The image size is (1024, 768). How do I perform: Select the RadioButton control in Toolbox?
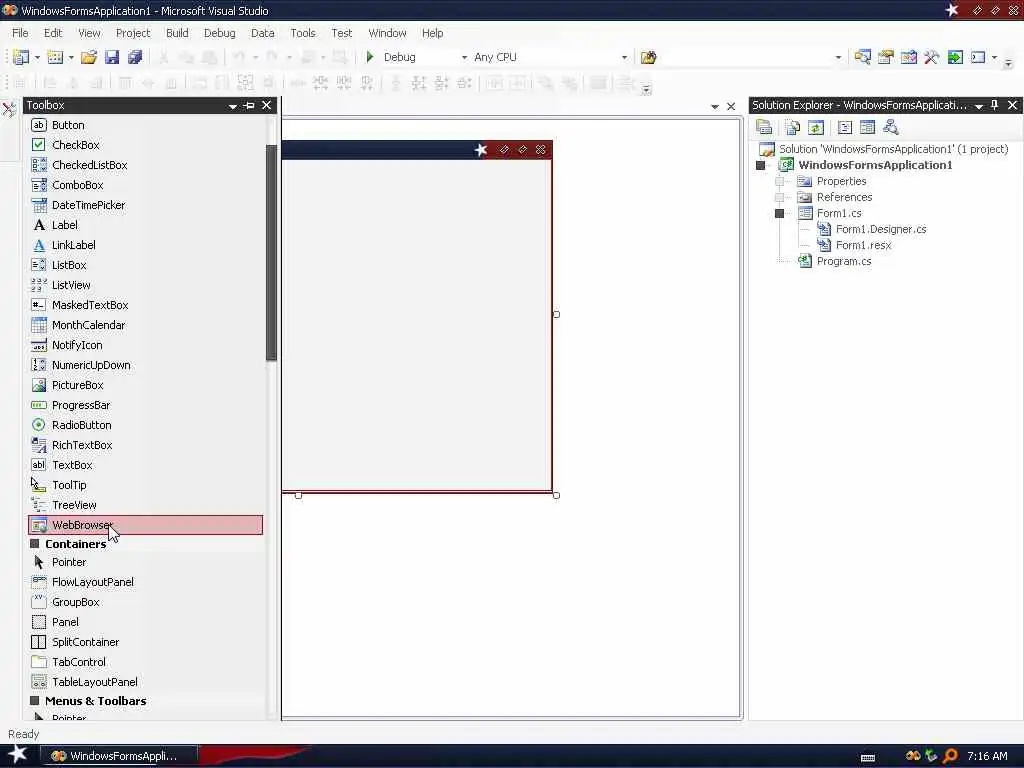pos(146,425)
